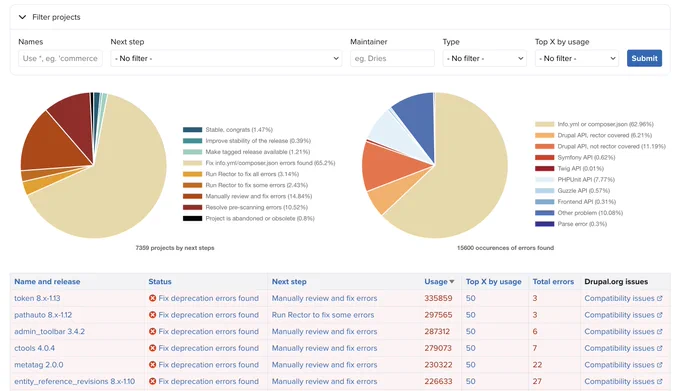This screenshot has width=680, height=391.
Task: Open the metatag 2.0.0 project link
Action: [x=39, y=365]
